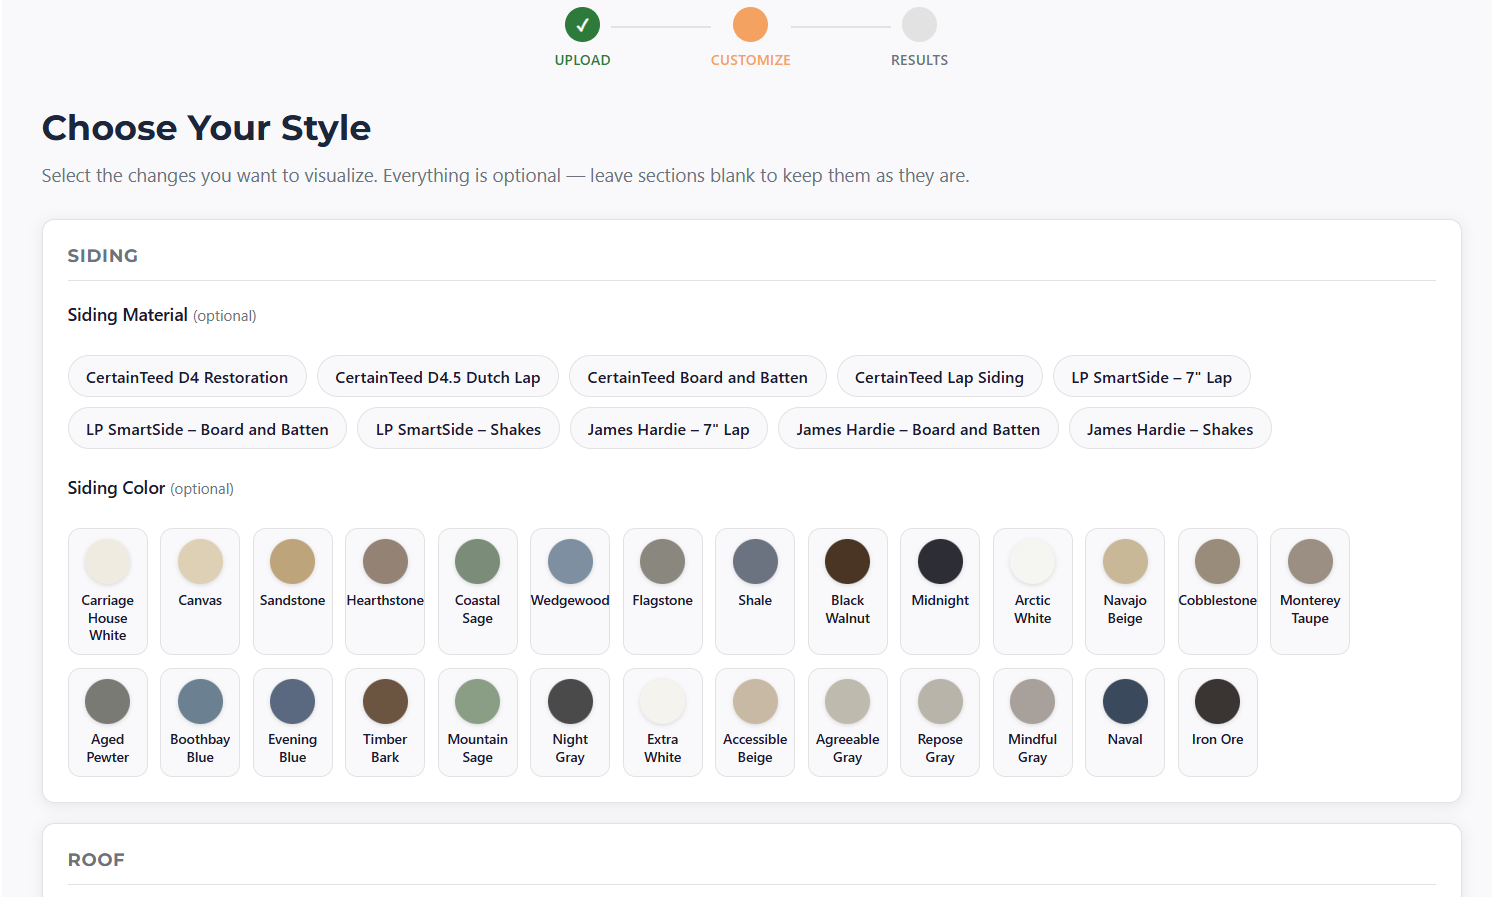Pick CertainTeed Lap Siding option
The image size is (1492, 897).
(939, 377)
